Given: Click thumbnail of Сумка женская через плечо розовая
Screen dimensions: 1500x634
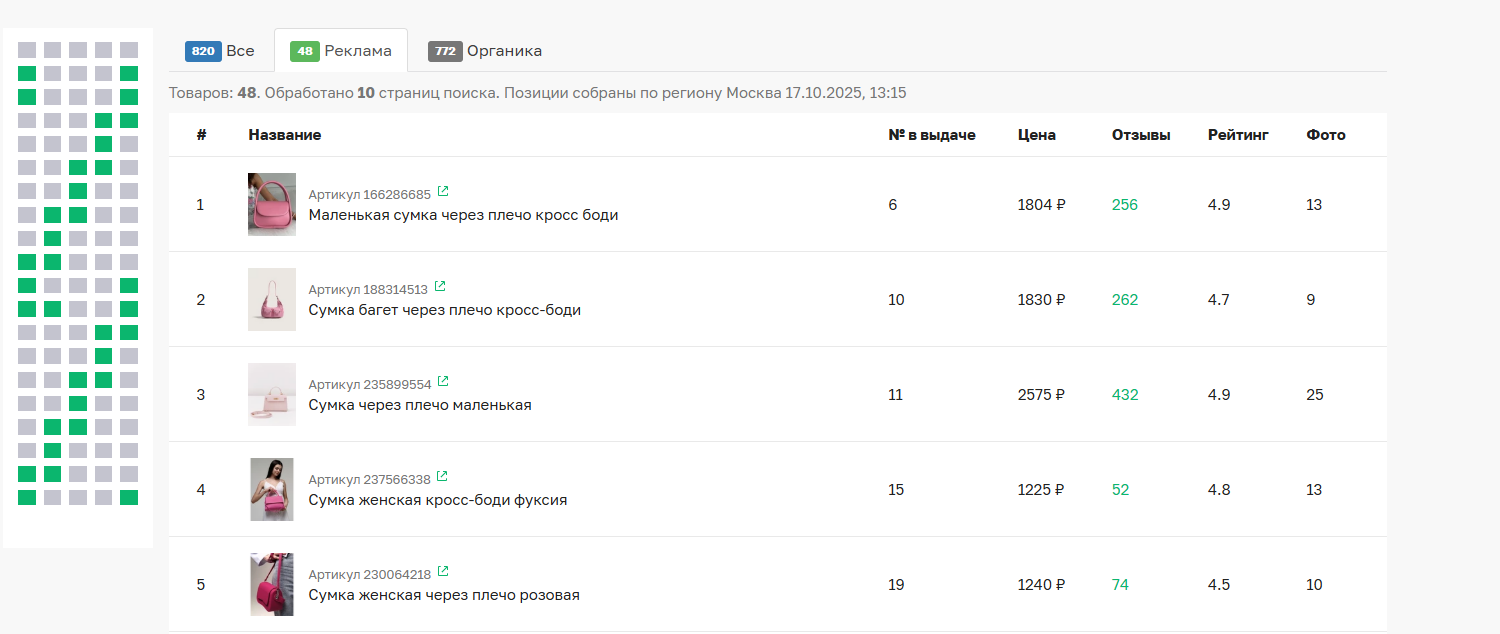Looking at the screenshot, I should click(272, 584).
